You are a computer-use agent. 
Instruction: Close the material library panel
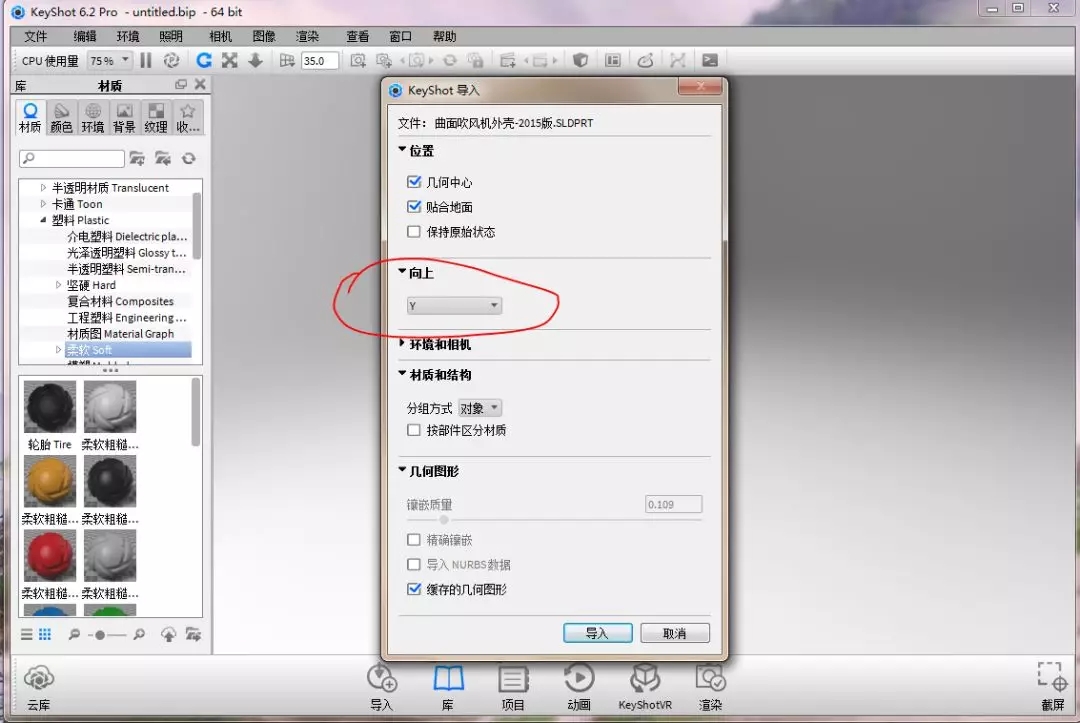point(200,84)
